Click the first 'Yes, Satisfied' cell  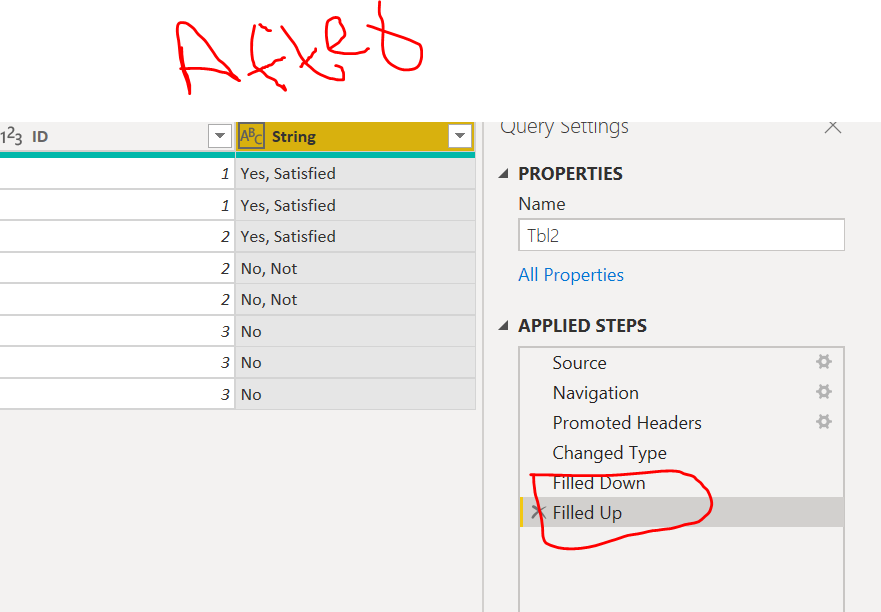point(355,174)
